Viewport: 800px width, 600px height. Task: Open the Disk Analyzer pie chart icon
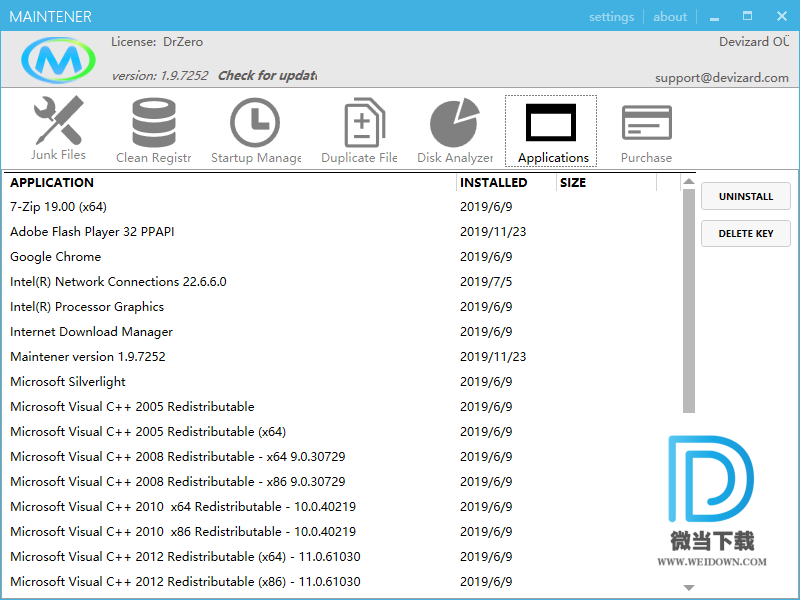coord(455,122)
